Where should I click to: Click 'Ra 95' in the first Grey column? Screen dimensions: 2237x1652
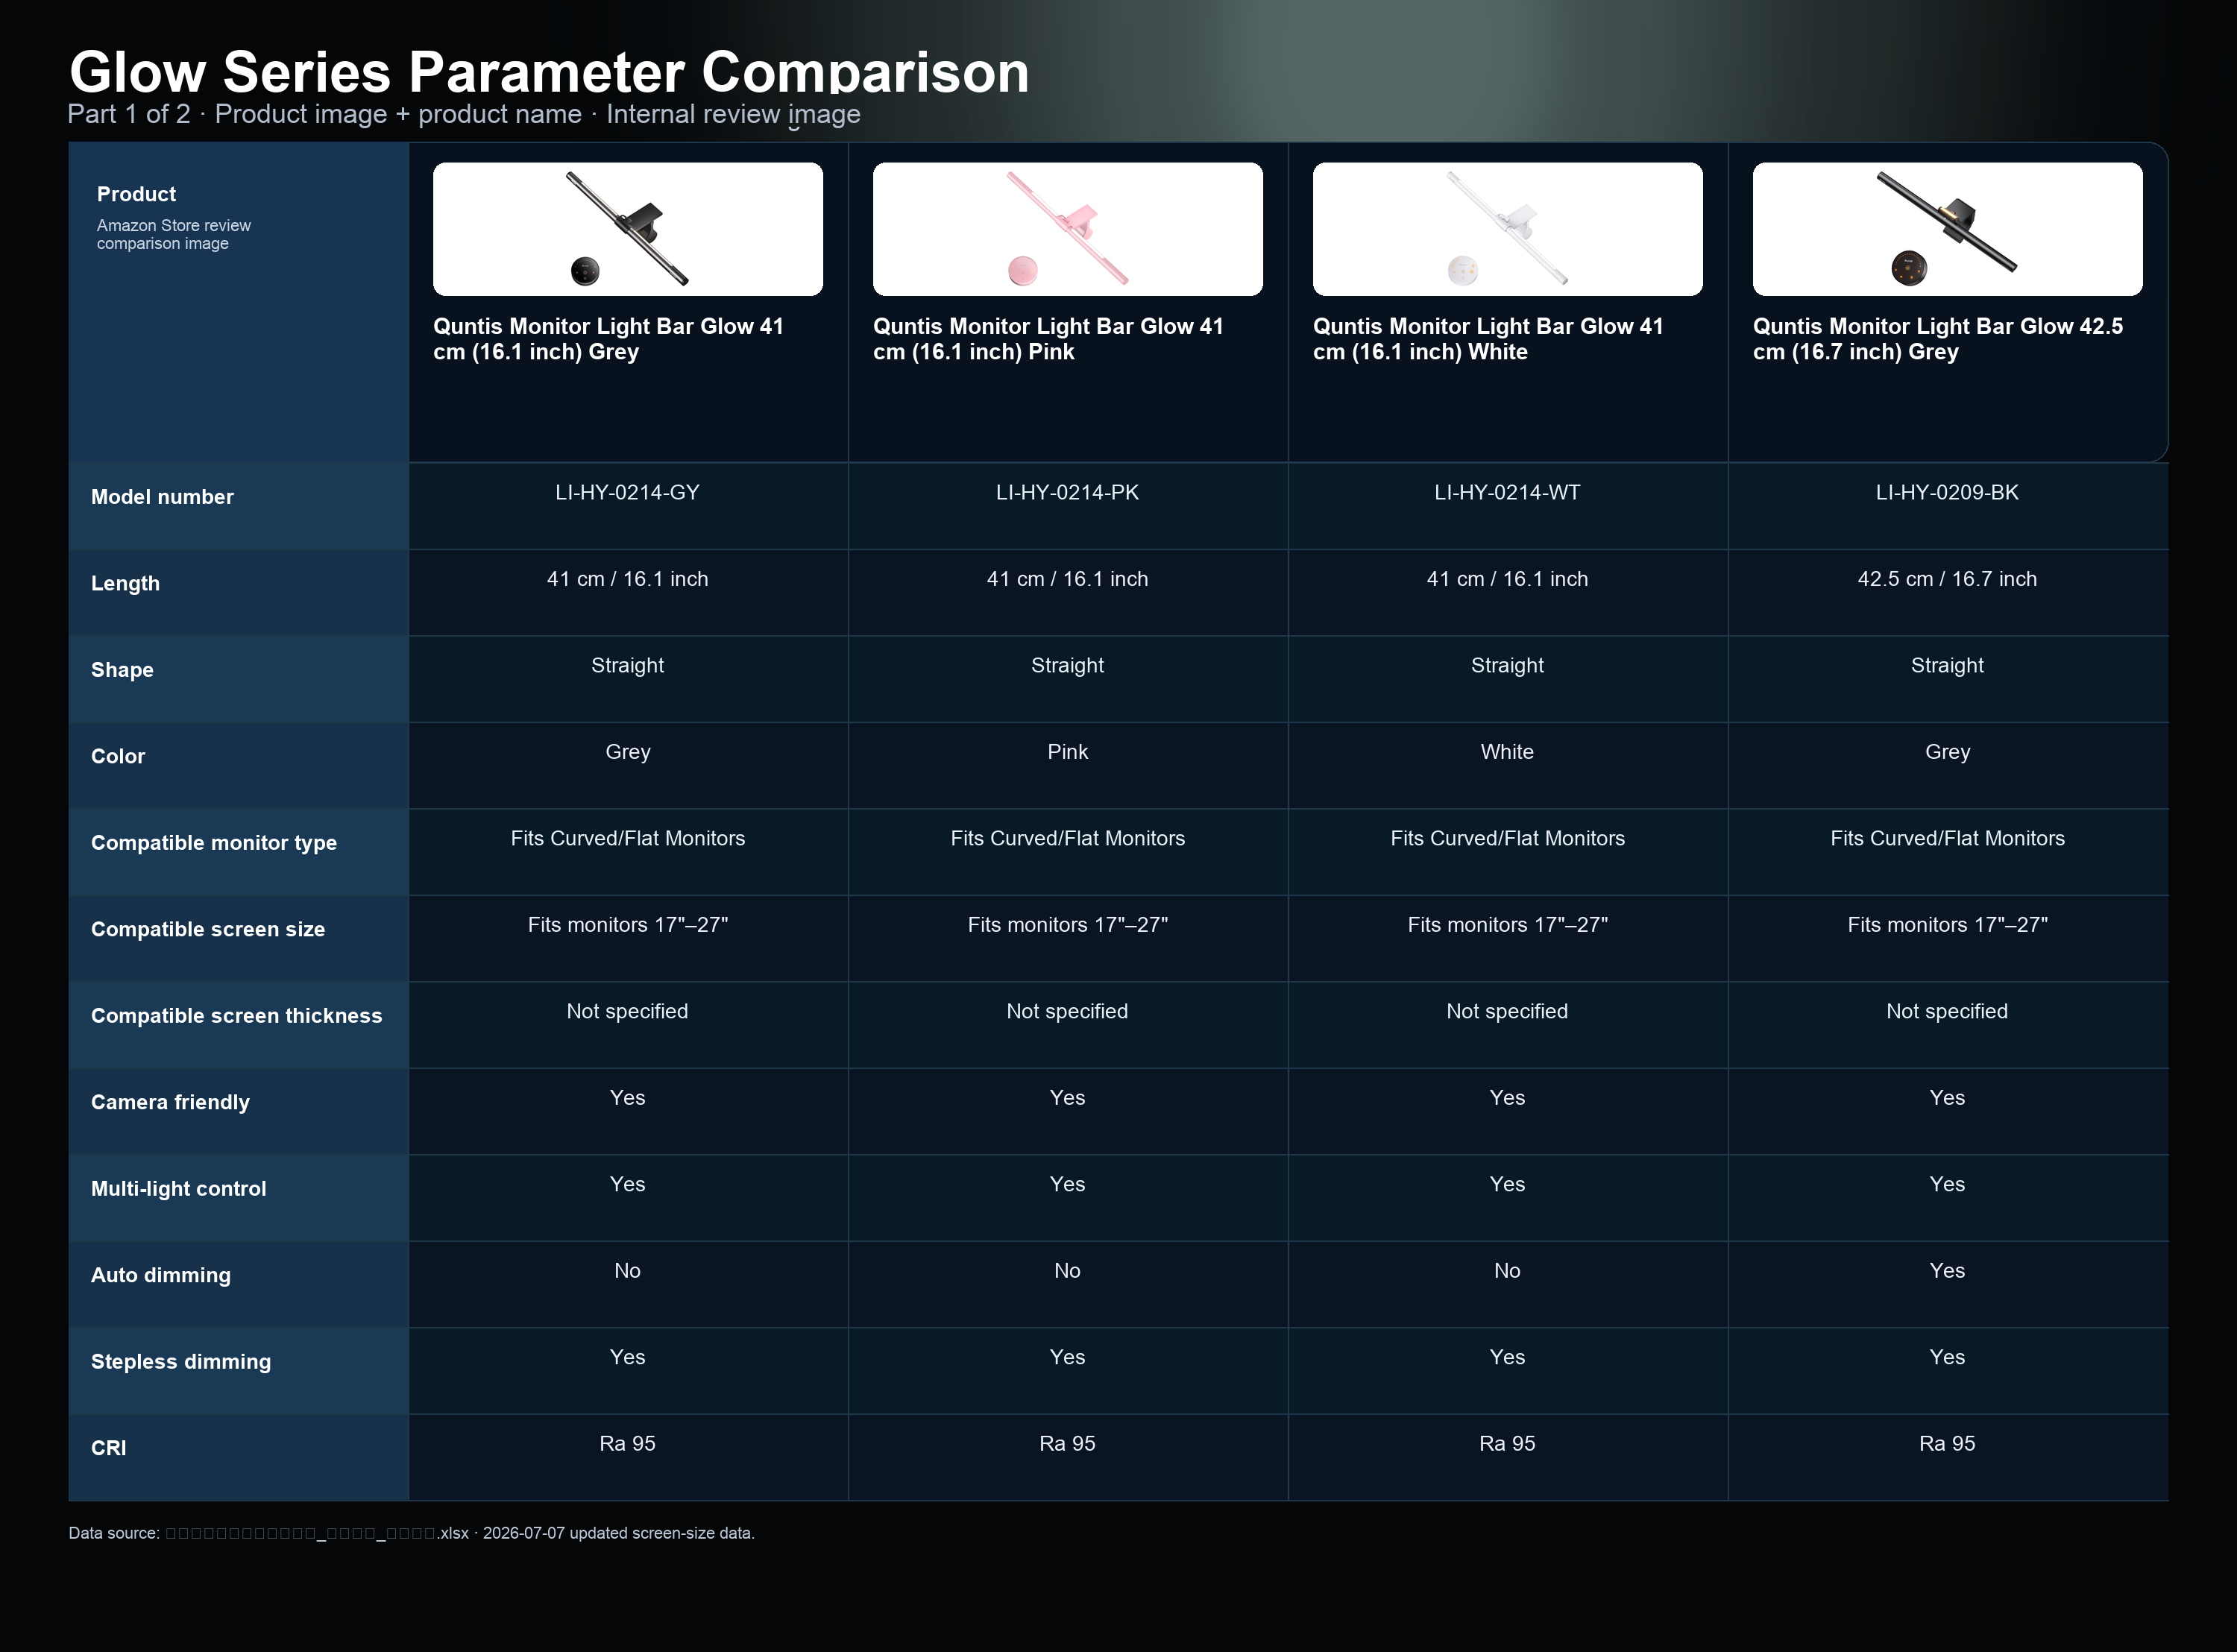point(627,1444)
